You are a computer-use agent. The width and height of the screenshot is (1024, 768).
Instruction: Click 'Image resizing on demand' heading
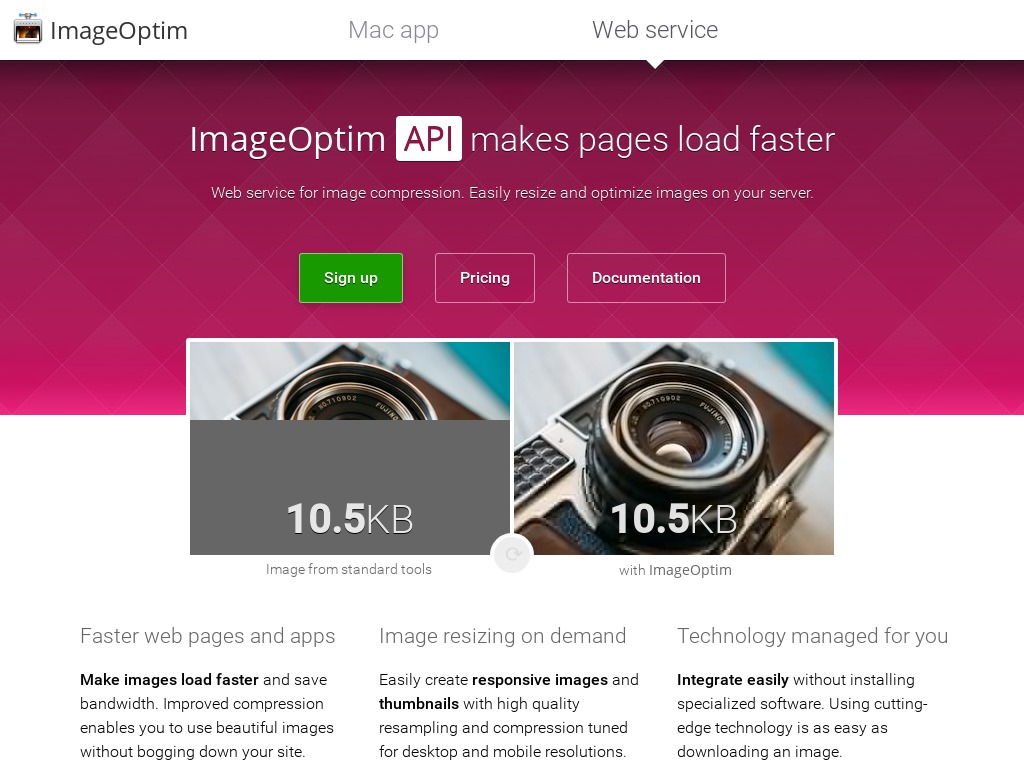(x=502, y=636)
